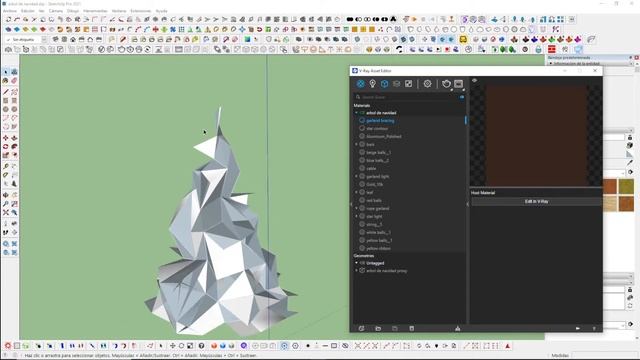Pick the olive green swatch in right tray
The image size is (640, 360).
tap(626, 187)
